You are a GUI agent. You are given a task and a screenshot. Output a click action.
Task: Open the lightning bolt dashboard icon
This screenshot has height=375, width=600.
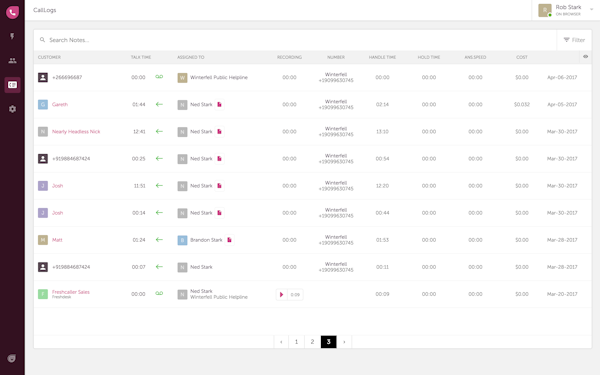pos(12,36)
